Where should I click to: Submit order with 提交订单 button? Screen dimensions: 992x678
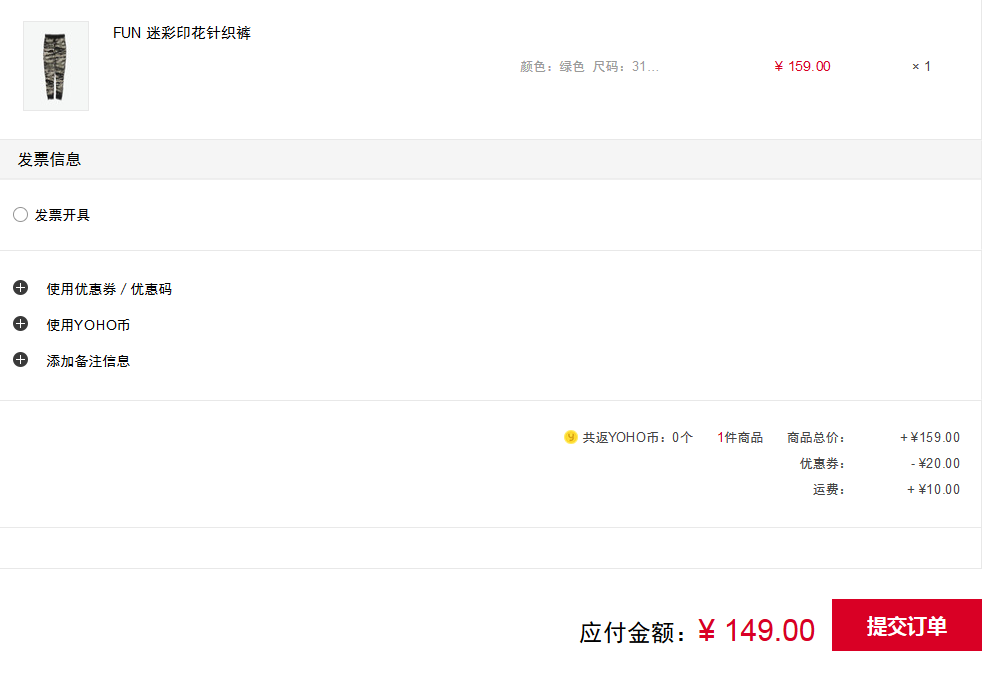pos(907,625)
